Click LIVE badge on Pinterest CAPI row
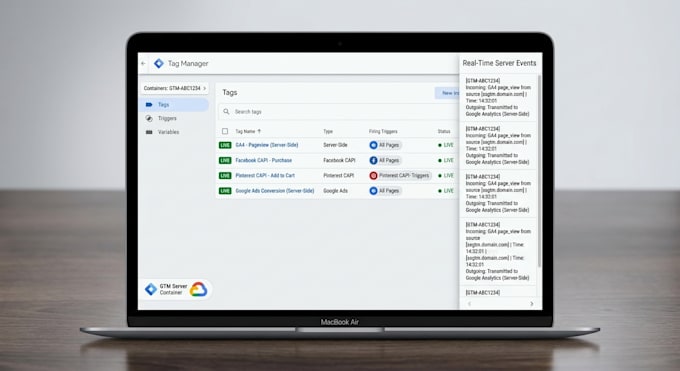The width and height of the screenshot is (680, 371). (x=225, y=175)
